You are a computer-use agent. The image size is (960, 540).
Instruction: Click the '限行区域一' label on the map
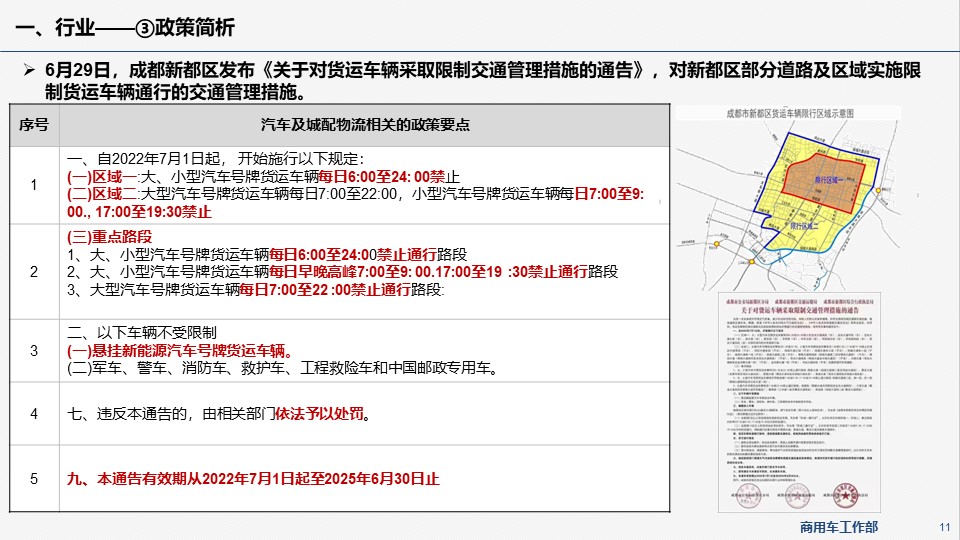[x=828, y=180]
